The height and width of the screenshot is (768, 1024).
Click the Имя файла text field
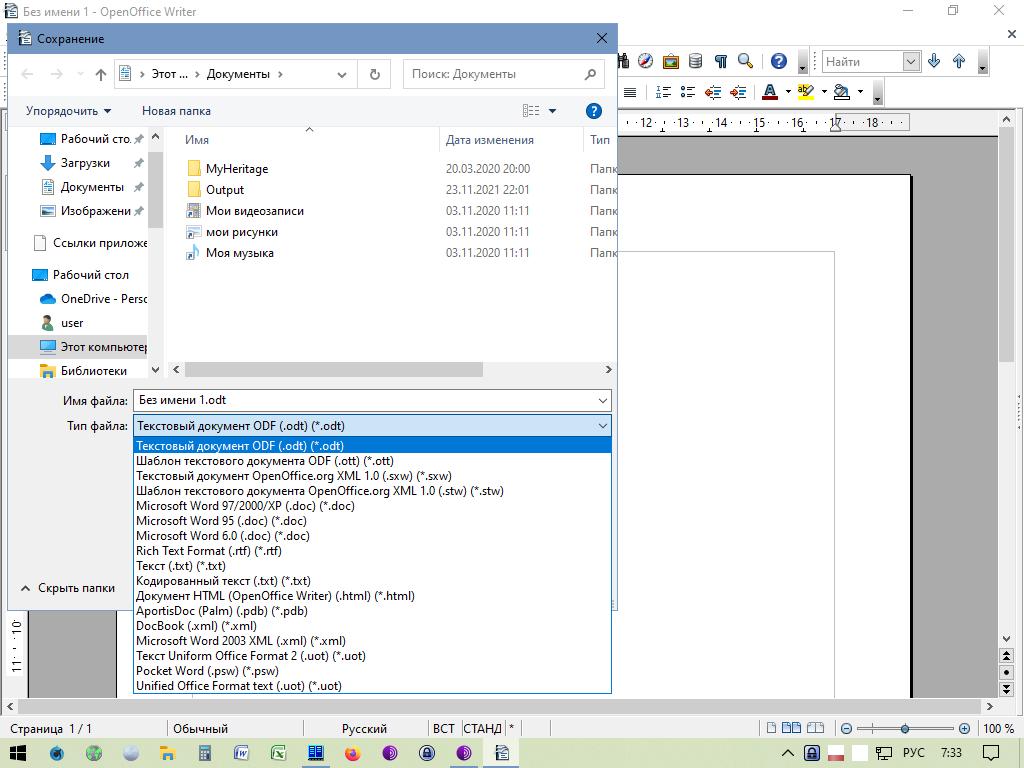coord(363,400)
